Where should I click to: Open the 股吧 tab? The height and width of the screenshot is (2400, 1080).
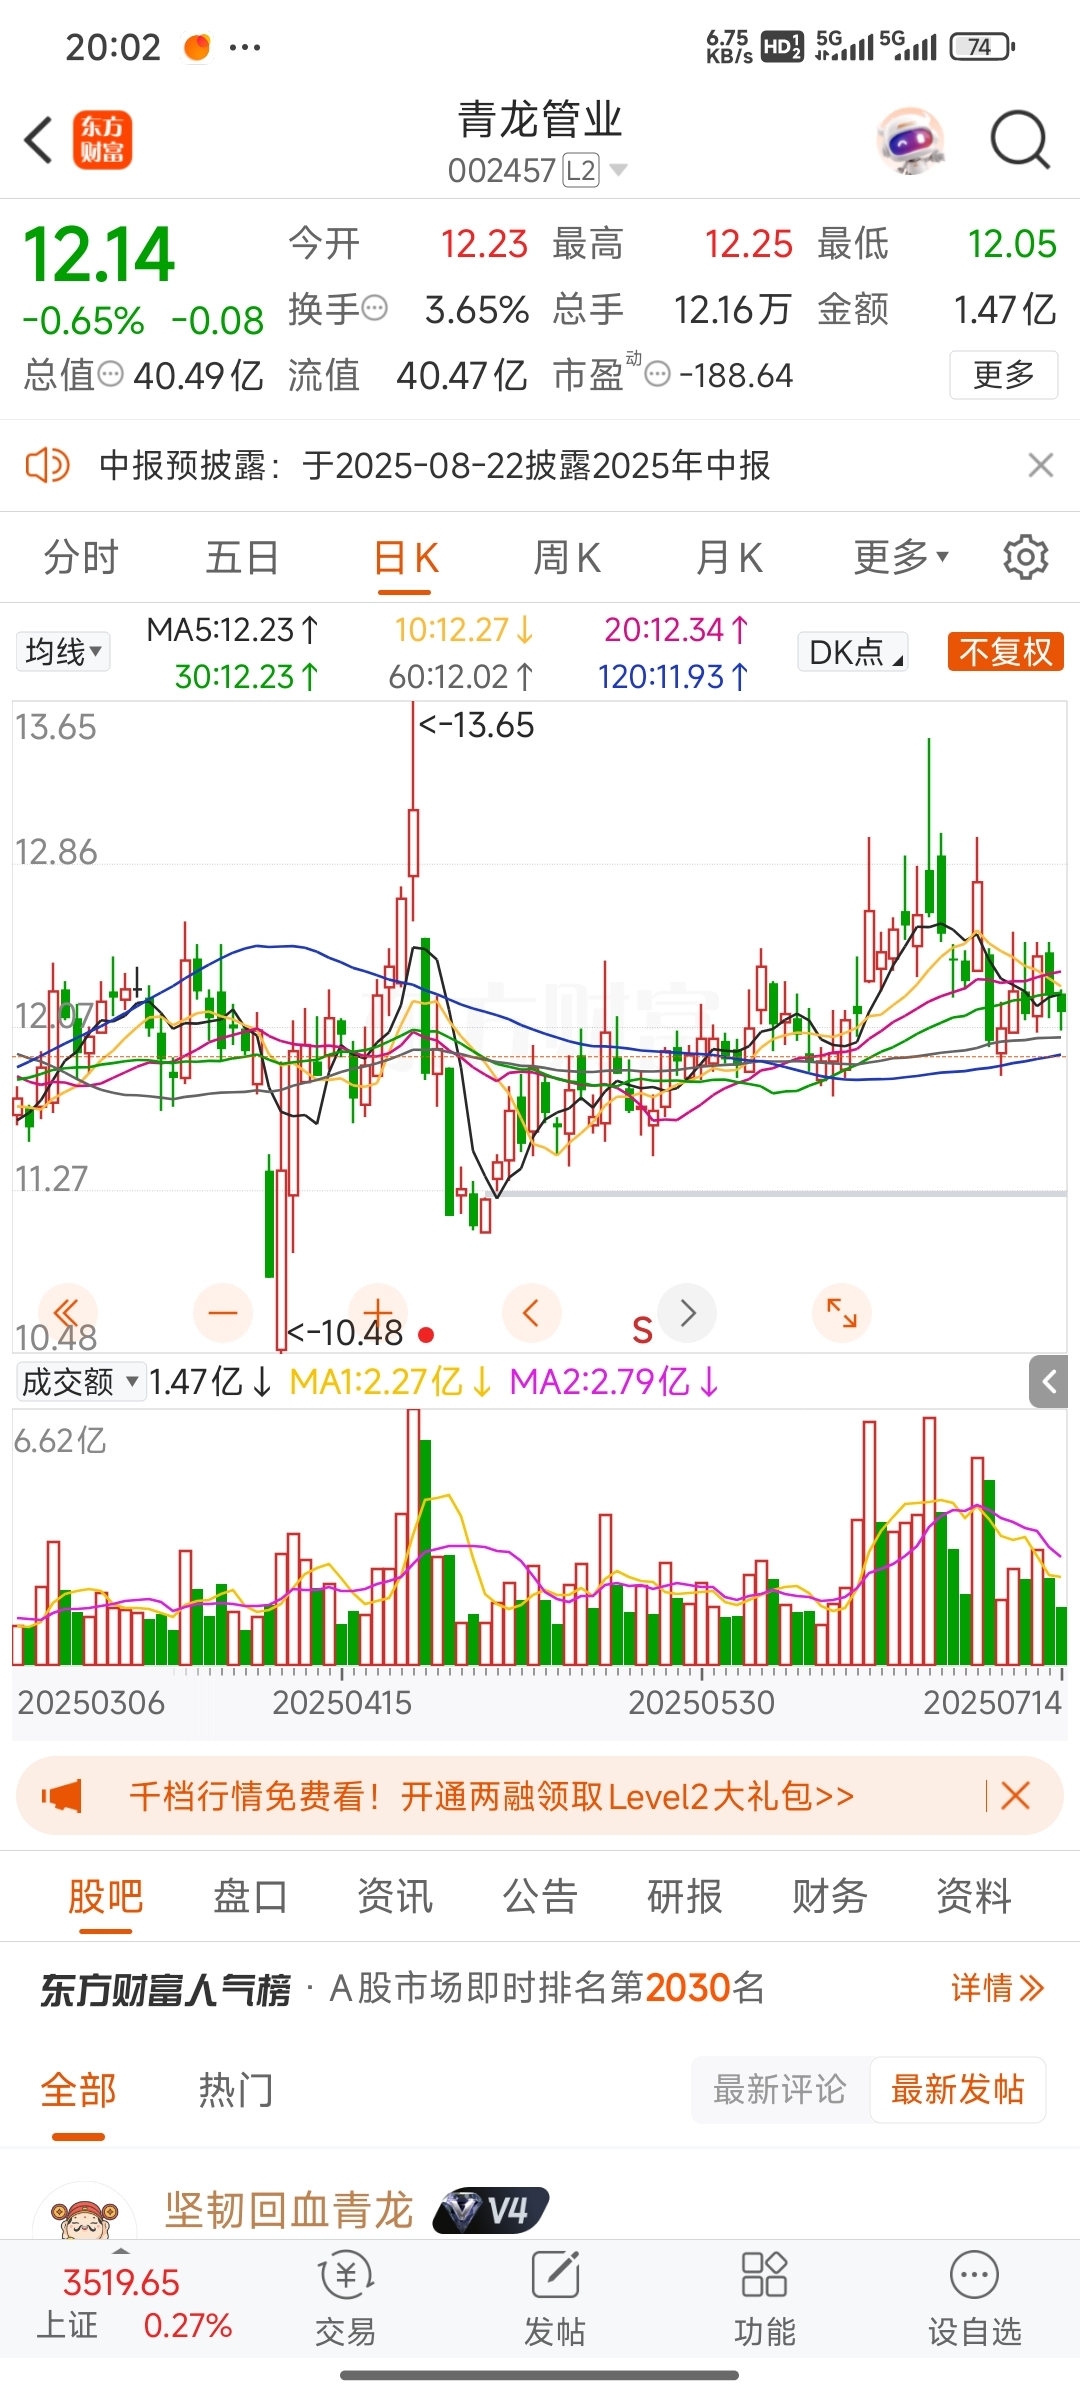(x=106, y=1896)
